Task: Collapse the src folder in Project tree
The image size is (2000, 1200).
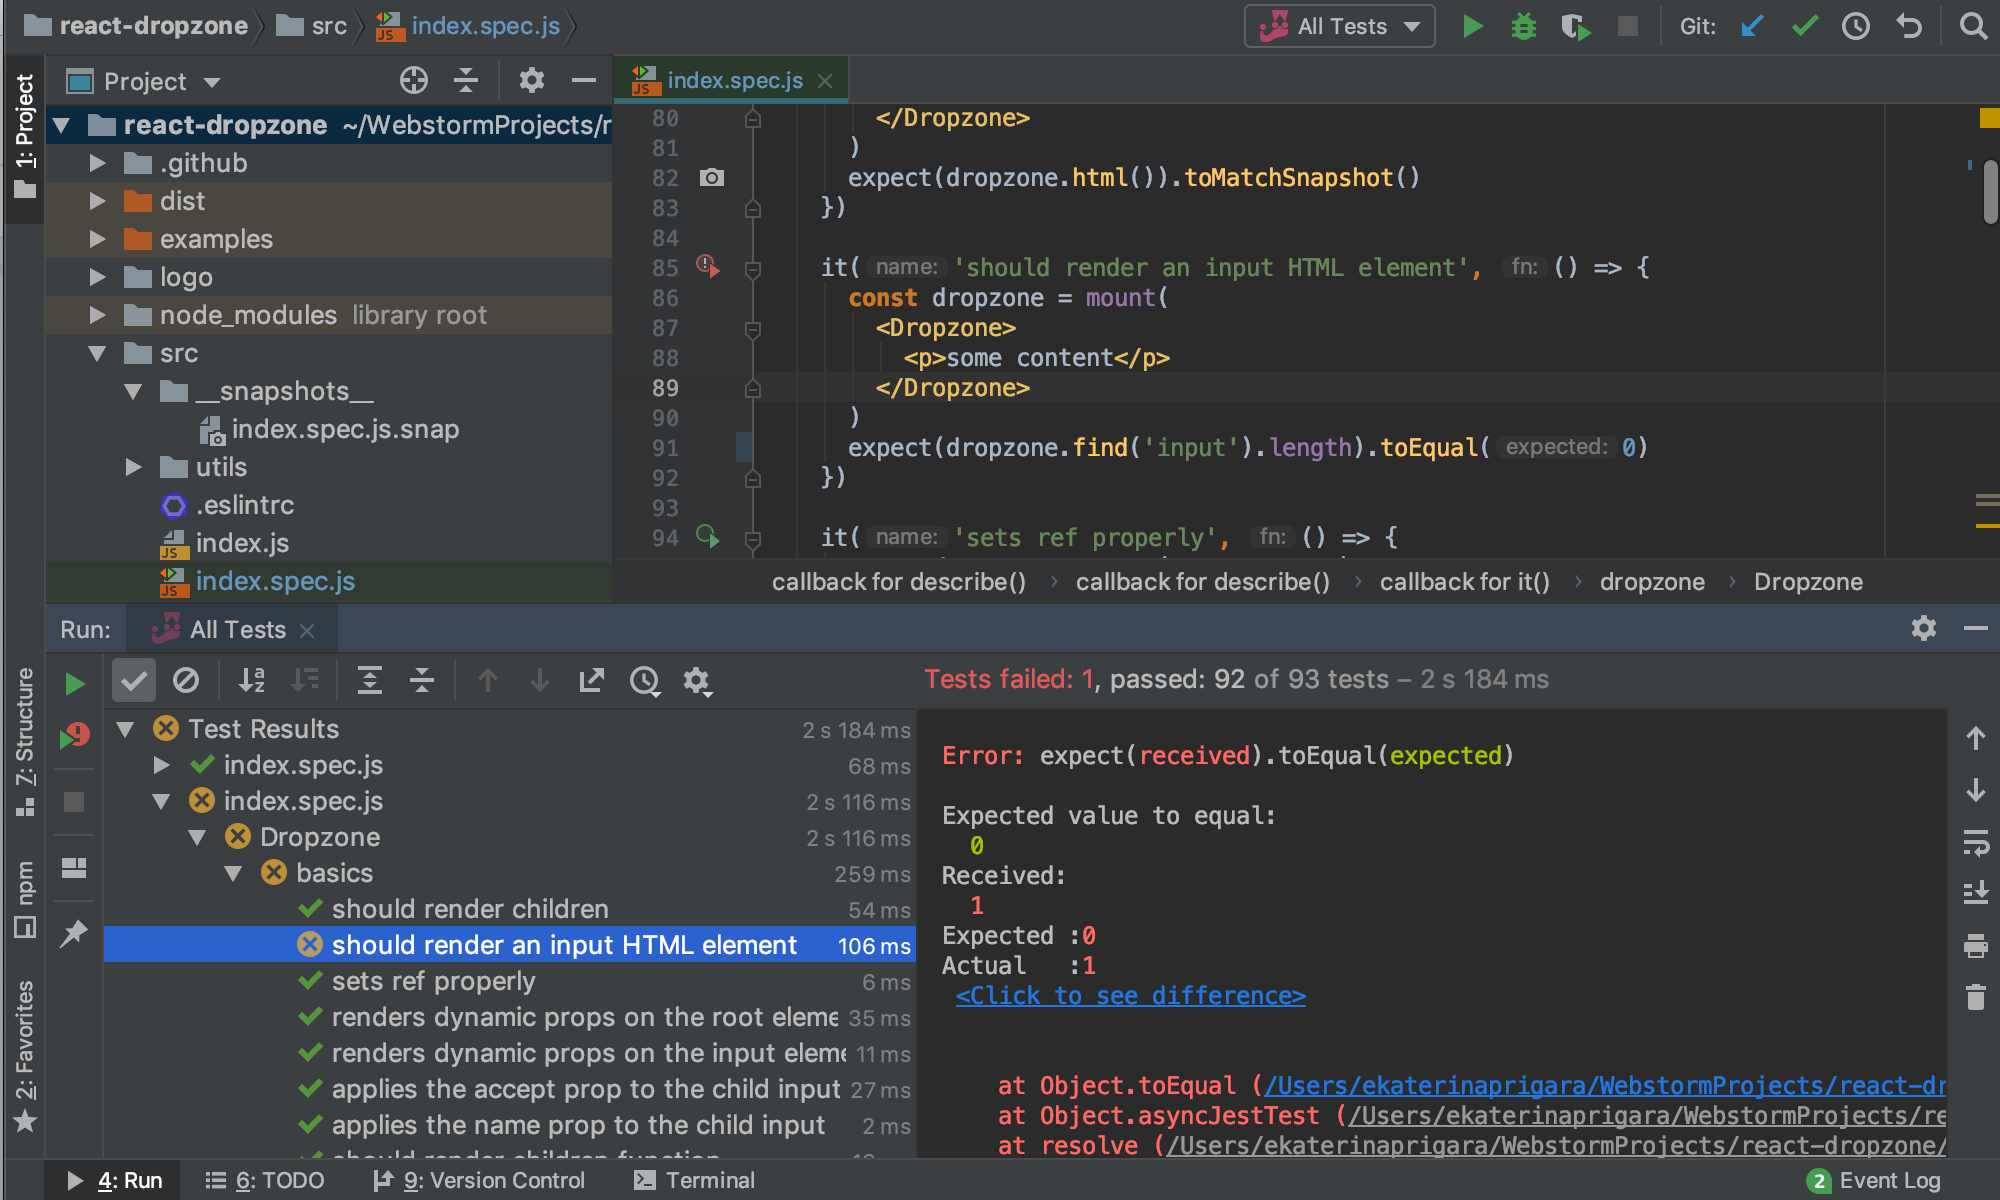Action: [97, 353]
